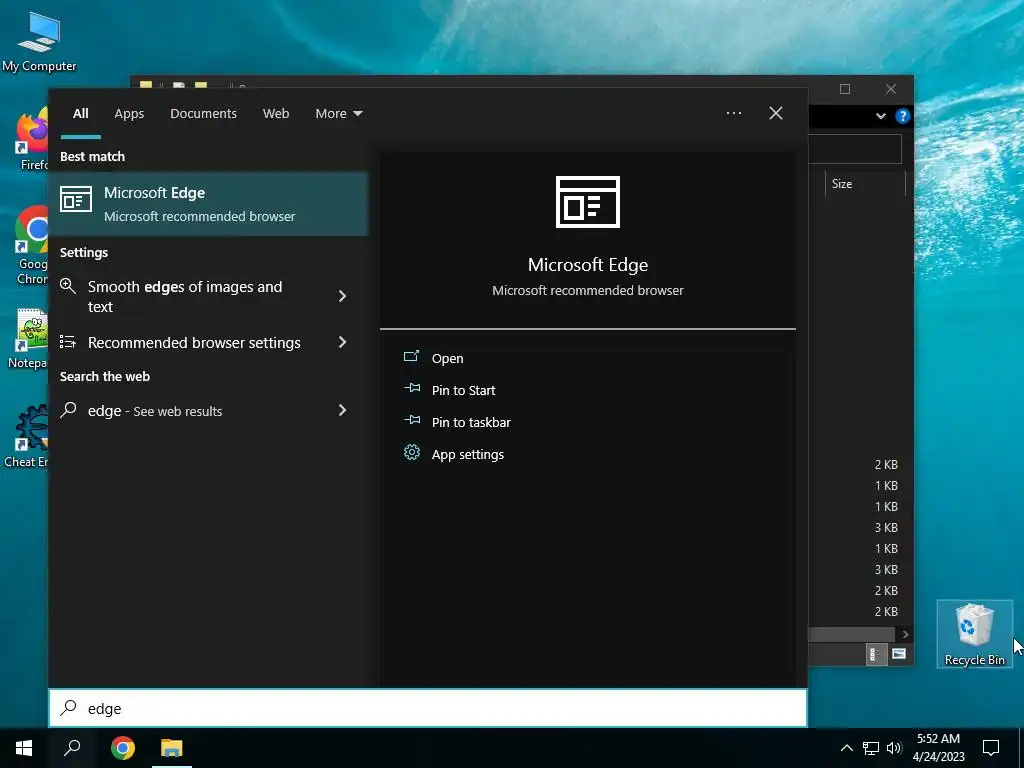Switch File Explorer to large icons view
The height and width of the screenshot is (768, 1024).
[x=899, y=654]
